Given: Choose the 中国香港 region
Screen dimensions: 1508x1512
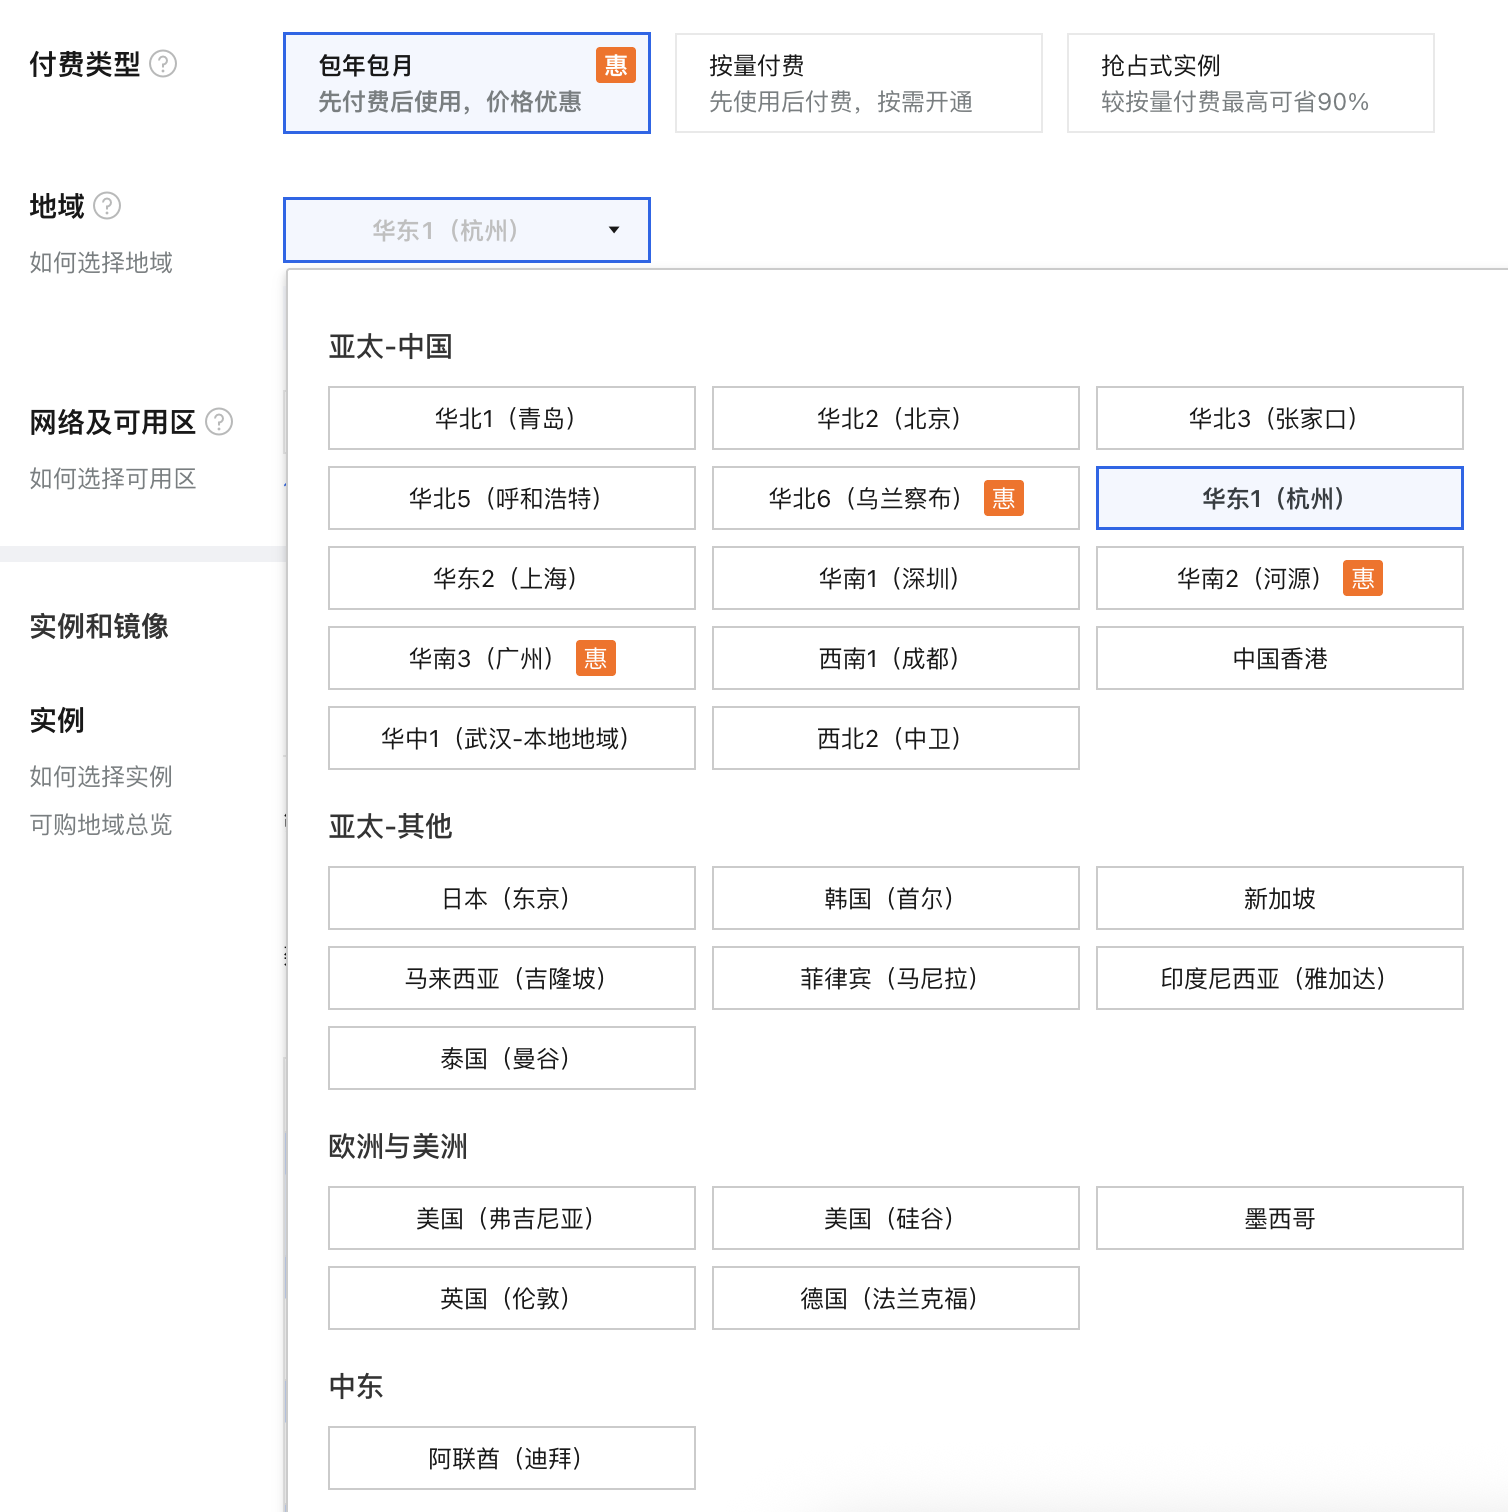Looking at the screenshot, I should 1279,658.
